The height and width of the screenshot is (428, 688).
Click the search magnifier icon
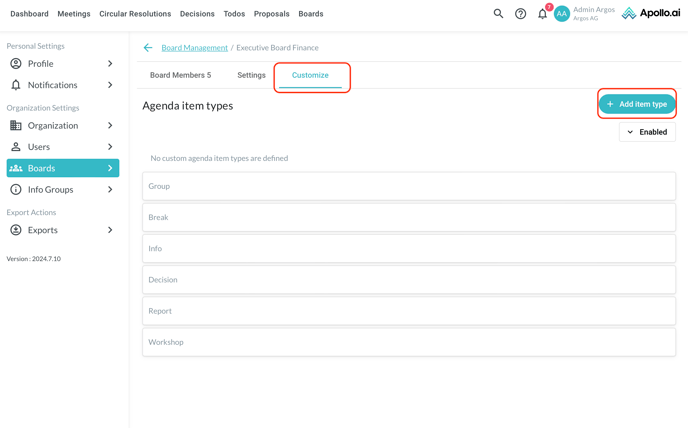[x=498, y=14]
